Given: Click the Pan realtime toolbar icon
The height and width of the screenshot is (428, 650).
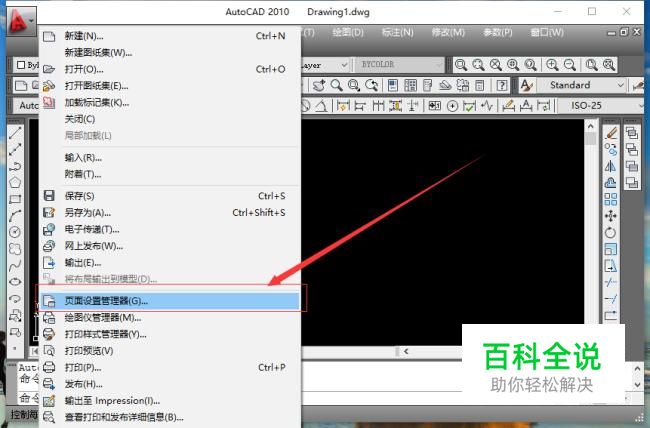Looking at the screenshot, I should click(x=318, y=85).
